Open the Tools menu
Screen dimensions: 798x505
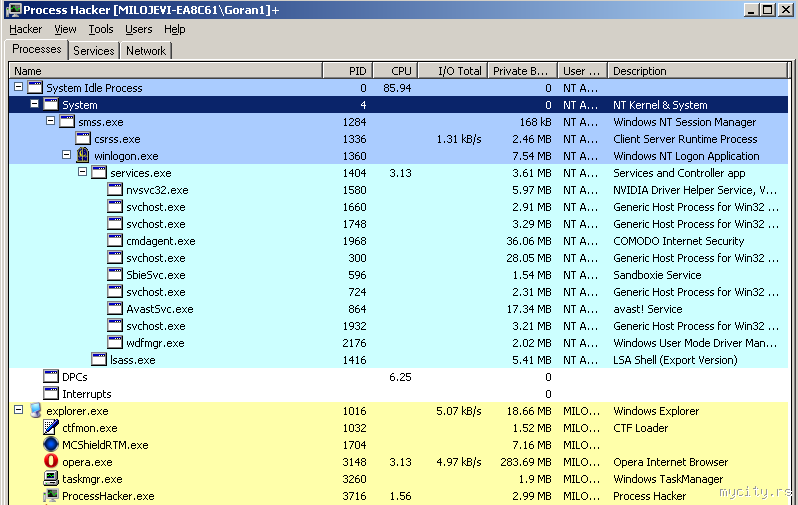[101, 29]
